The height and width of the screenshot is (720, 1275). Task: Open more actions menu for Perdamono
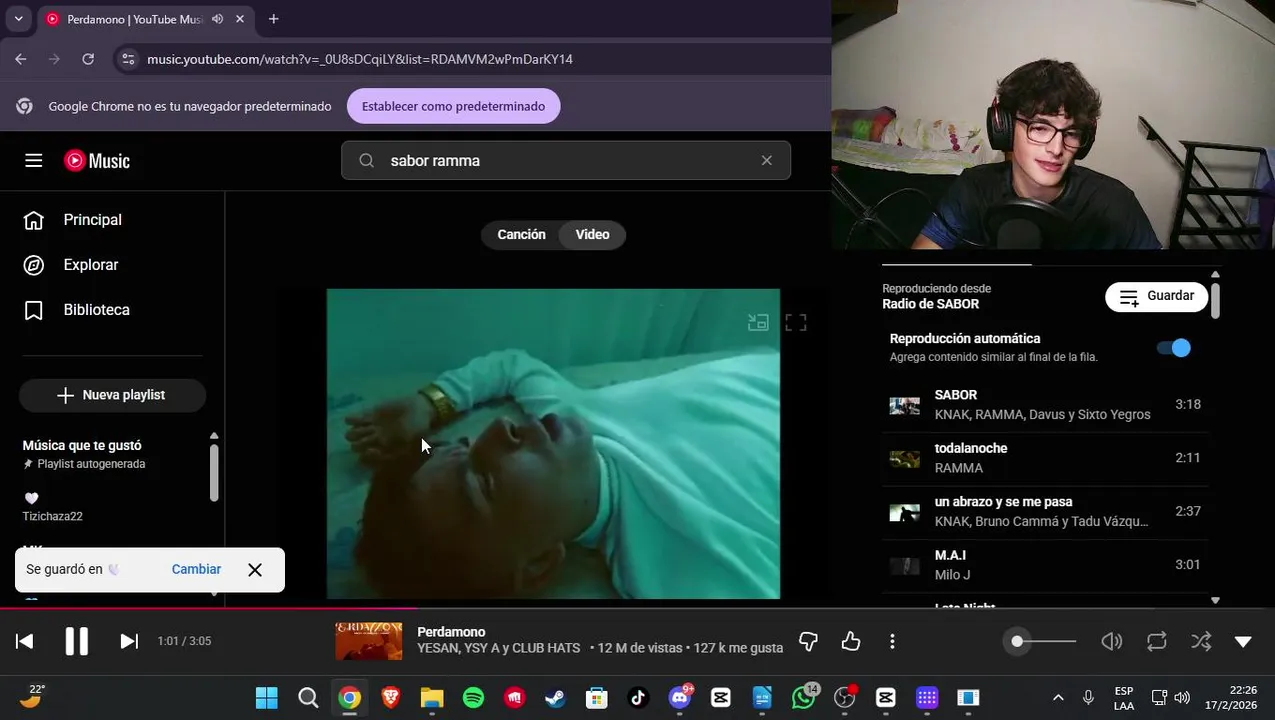892,641
